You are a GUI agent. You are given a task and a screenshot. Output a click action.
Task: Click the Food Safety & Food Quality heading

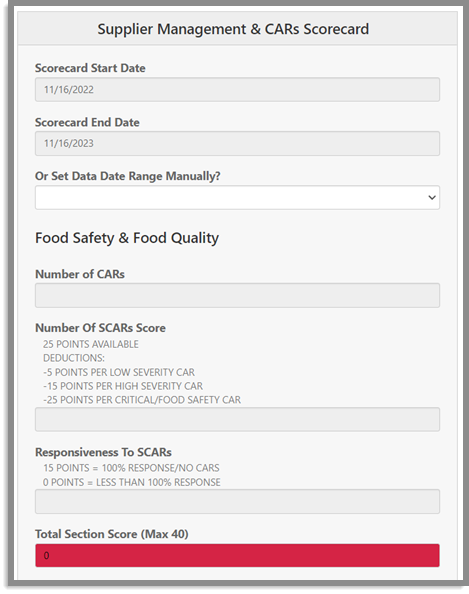pos(127,238)
